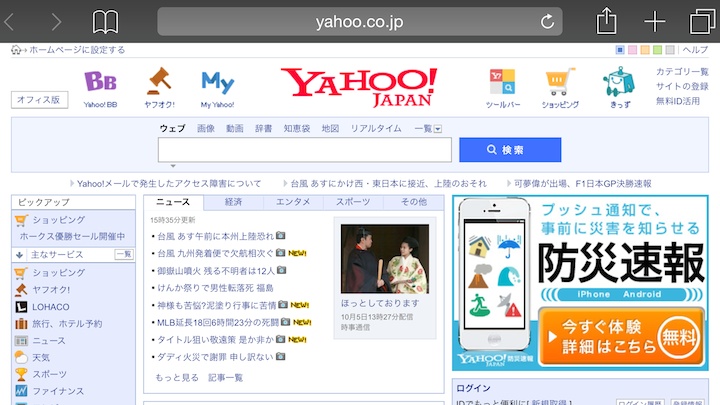Open the news photo thumbnail

point(385,259)
